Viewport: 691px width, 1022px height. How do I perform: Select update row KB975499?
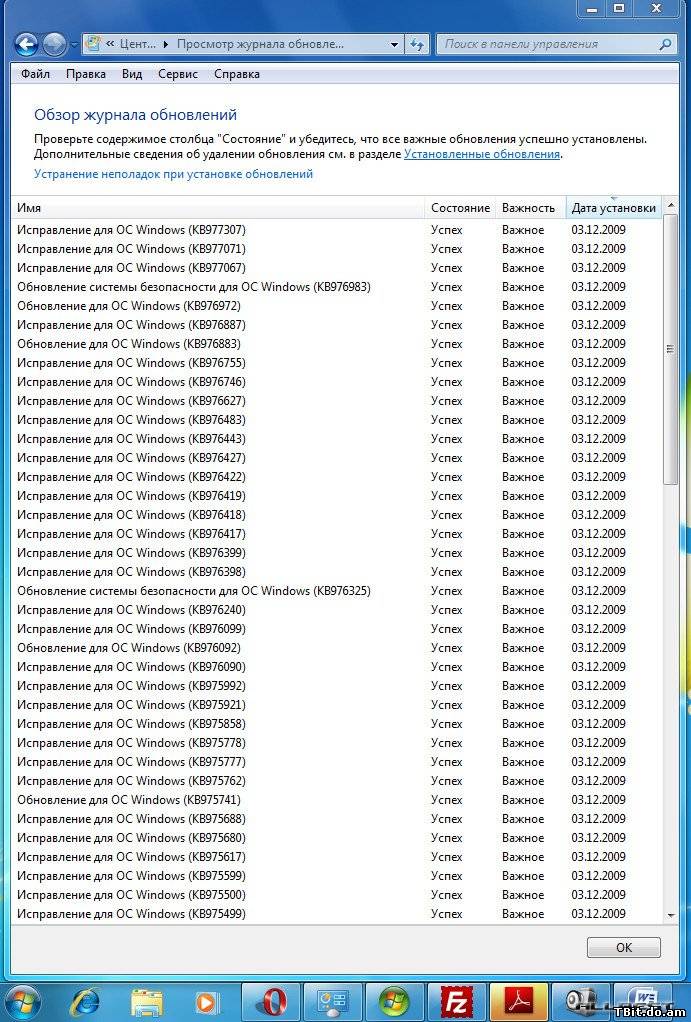(x=336, y=914)
